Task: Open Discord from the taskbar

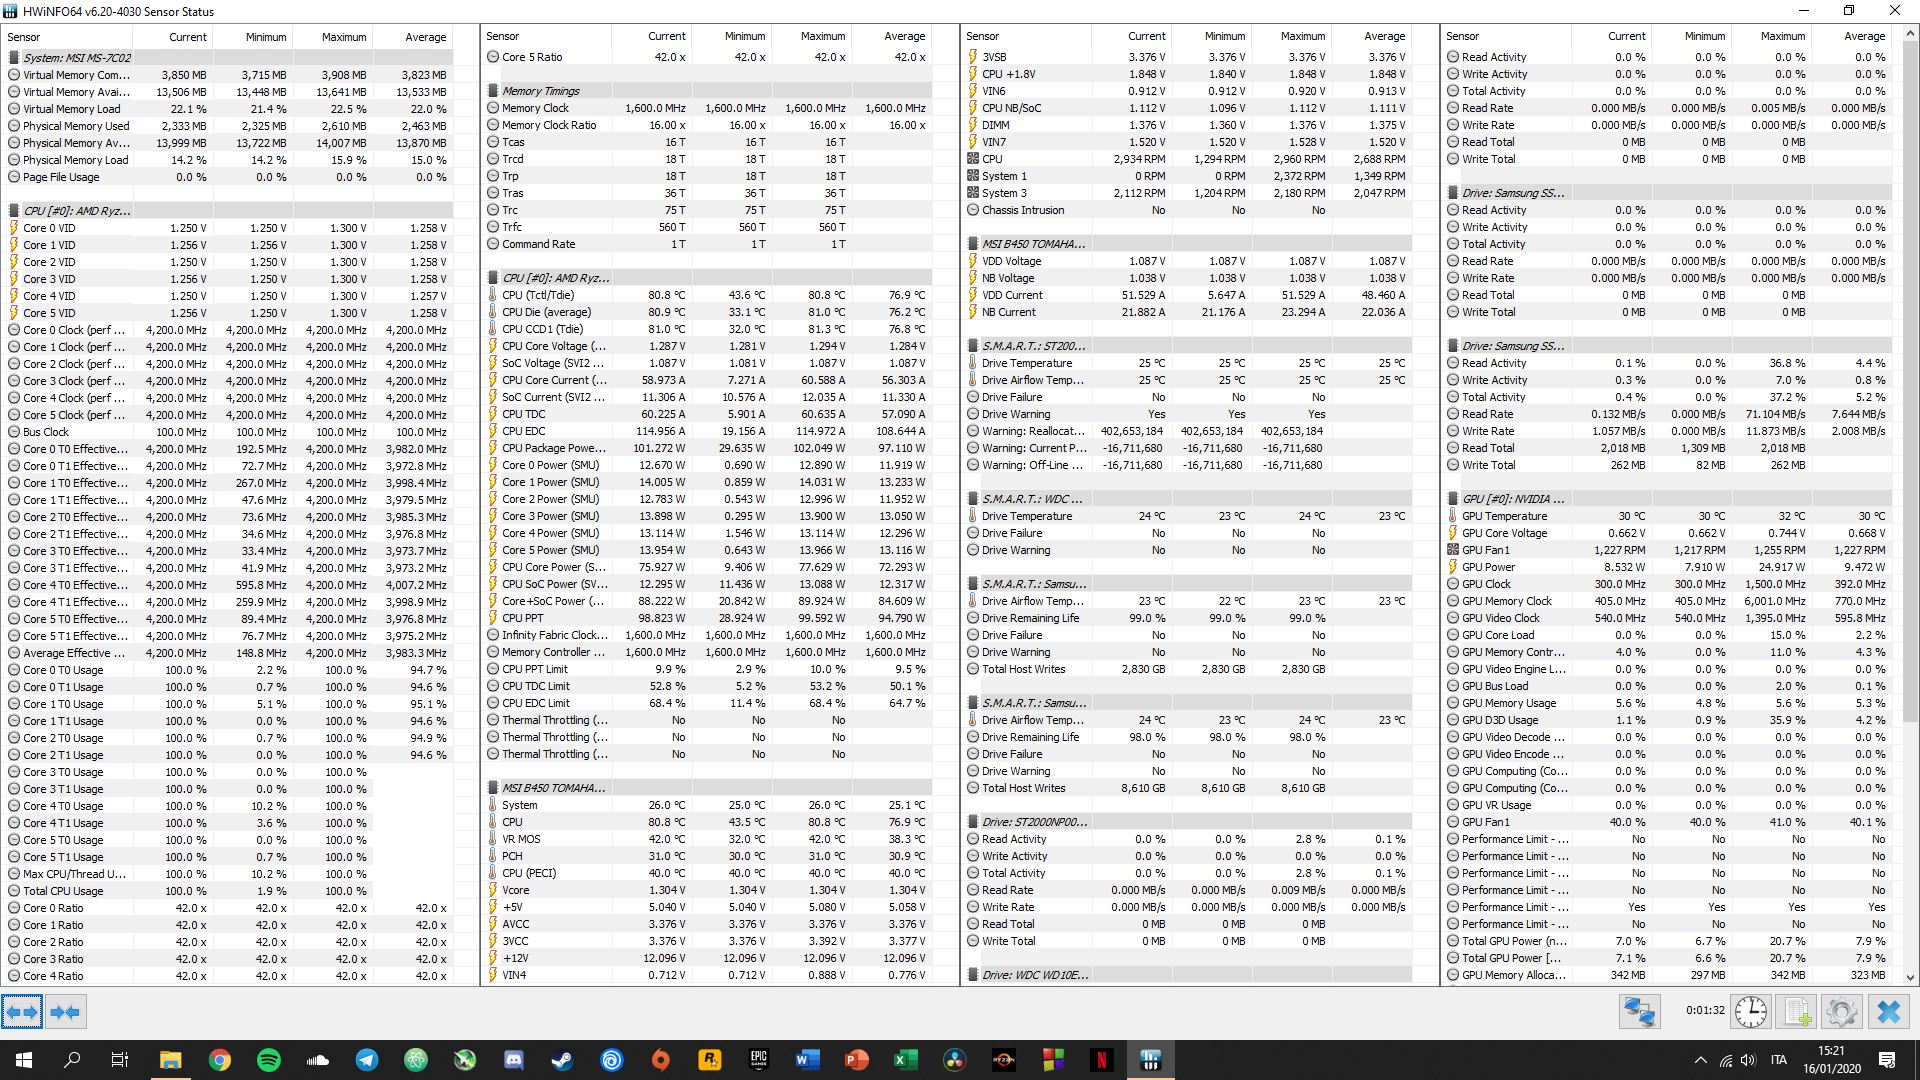Action: coord(514,1060)
